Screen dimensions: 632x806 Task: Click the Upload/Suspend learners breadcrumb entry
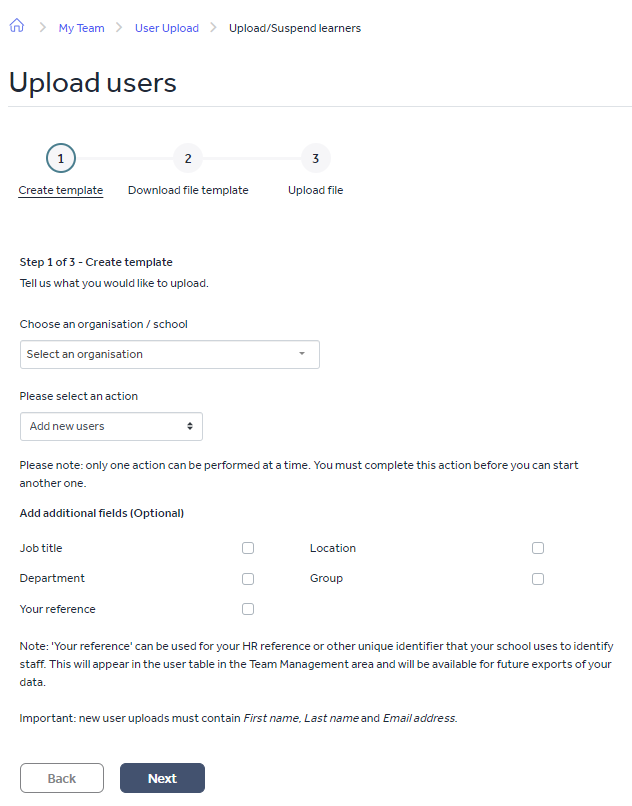coord(295,27)
